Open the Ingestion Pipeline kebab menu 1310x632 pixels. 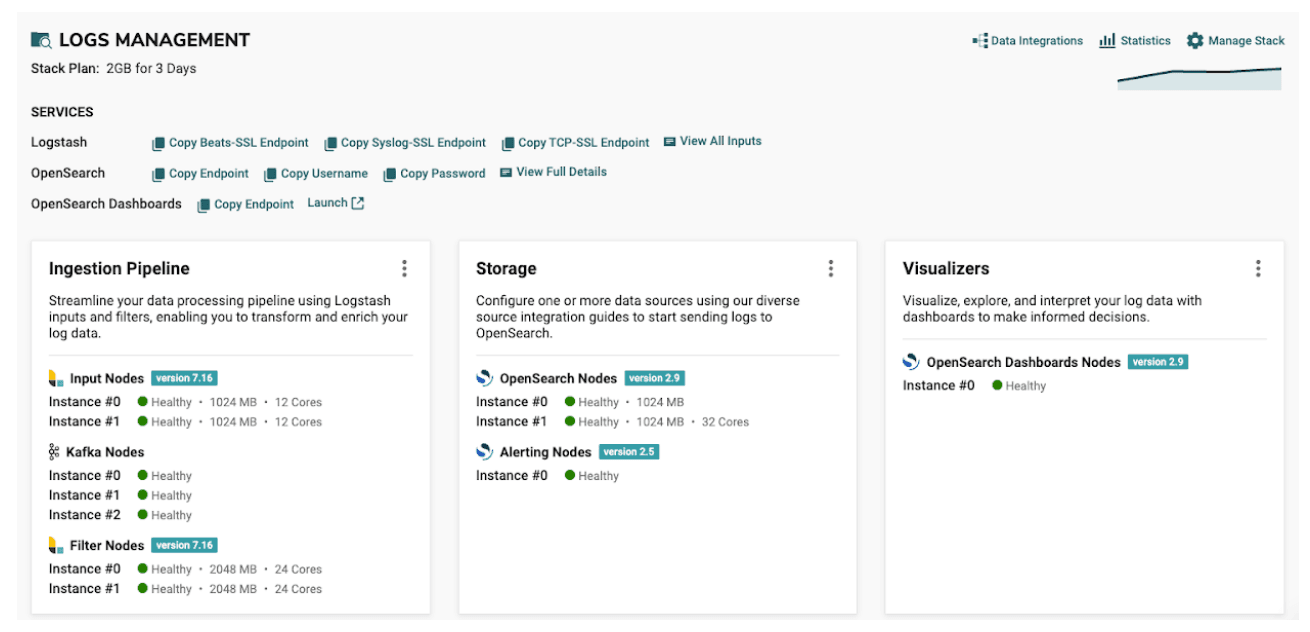(404, 268)
